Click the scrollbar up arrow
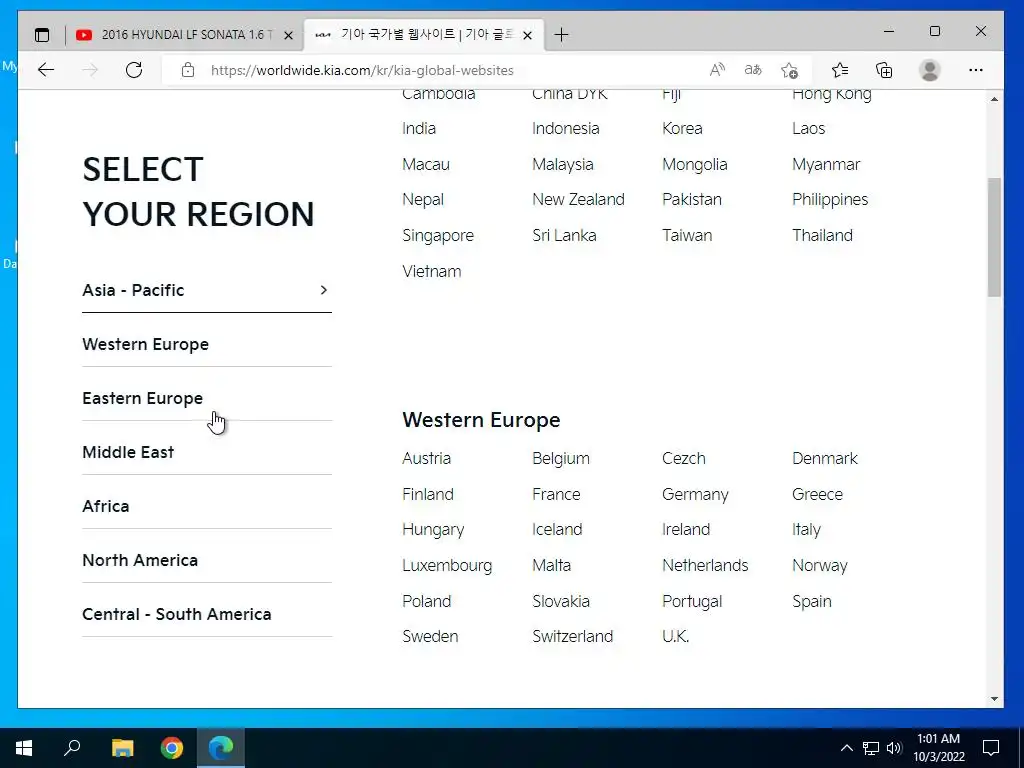This screenshot has width=1024, height=768. pos(994,99)
